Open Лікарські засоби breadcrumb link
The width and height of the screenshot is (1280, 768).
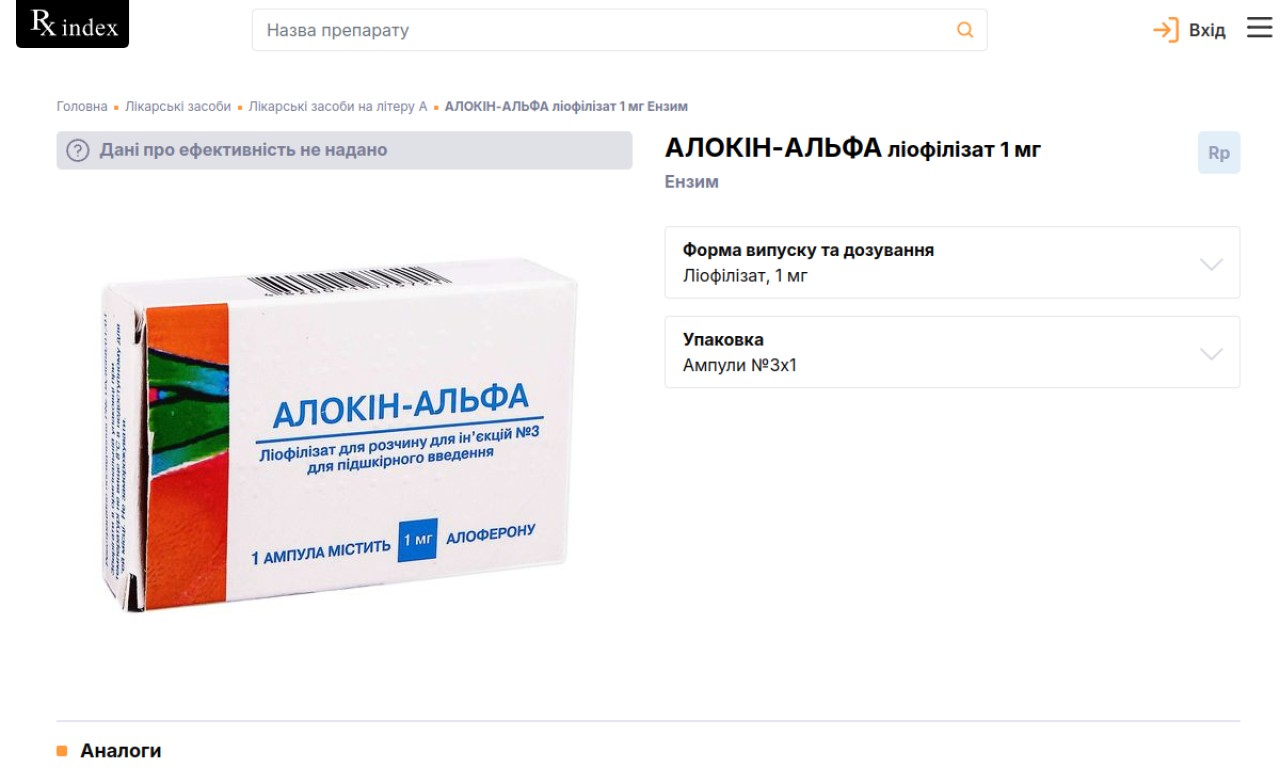click(178, 106)
